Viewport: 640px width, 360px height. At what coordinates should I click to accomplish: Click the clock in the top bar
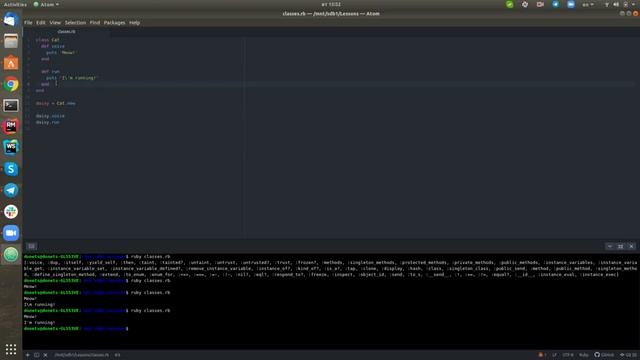click(331, 4)
